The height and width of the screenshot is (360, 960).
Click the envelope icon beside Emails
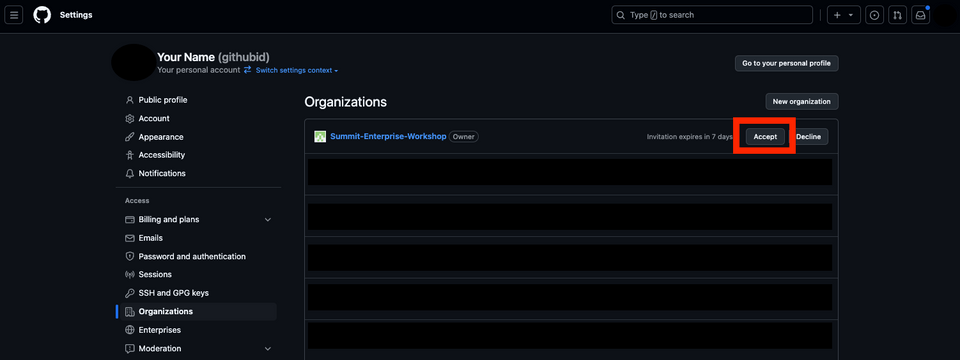[129, 238]
